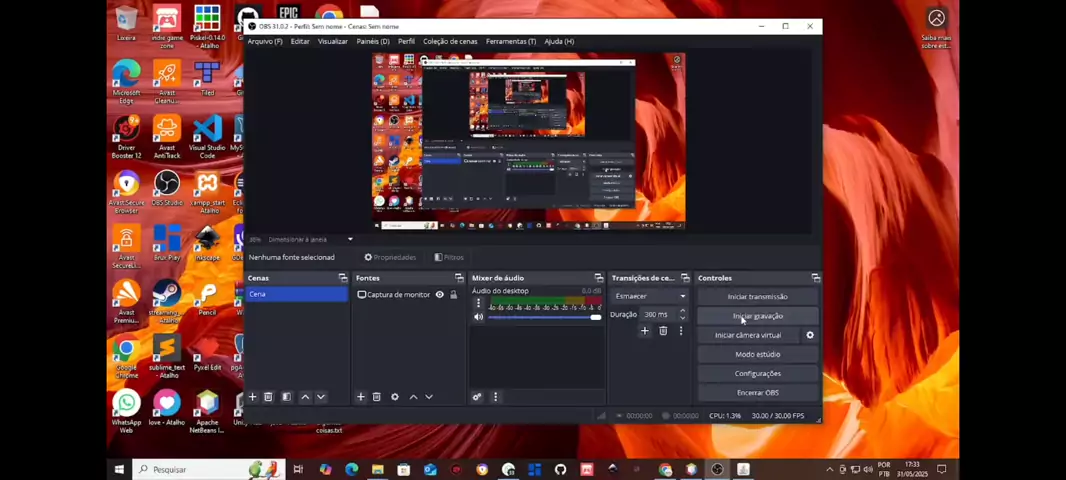Open advanced audio properties gears icon
The height and width of the screenshot is (480, 1066).
(x=477, y=397)
